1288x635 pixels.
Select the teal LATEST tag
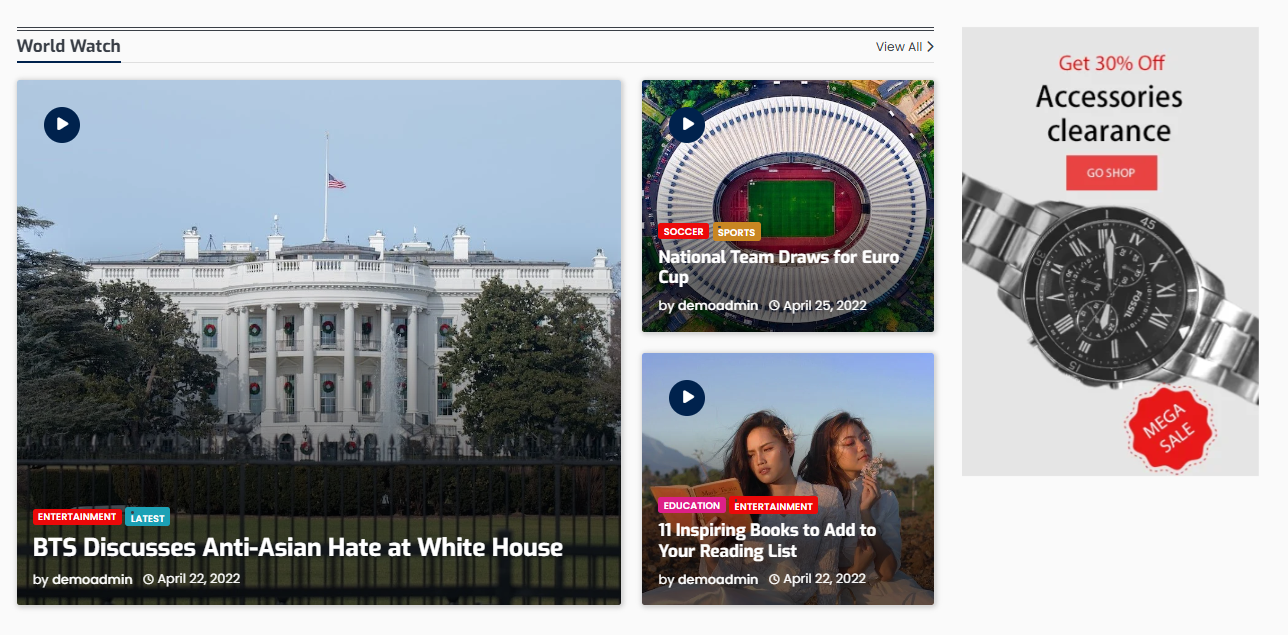148,518
